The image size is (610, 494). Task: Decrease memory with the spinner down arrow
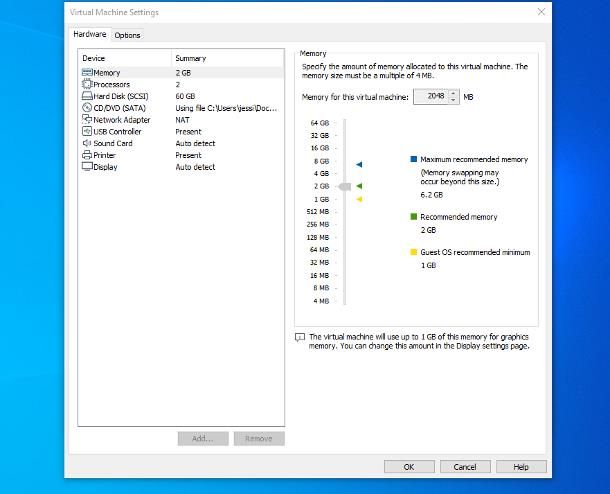pos(453,100)
